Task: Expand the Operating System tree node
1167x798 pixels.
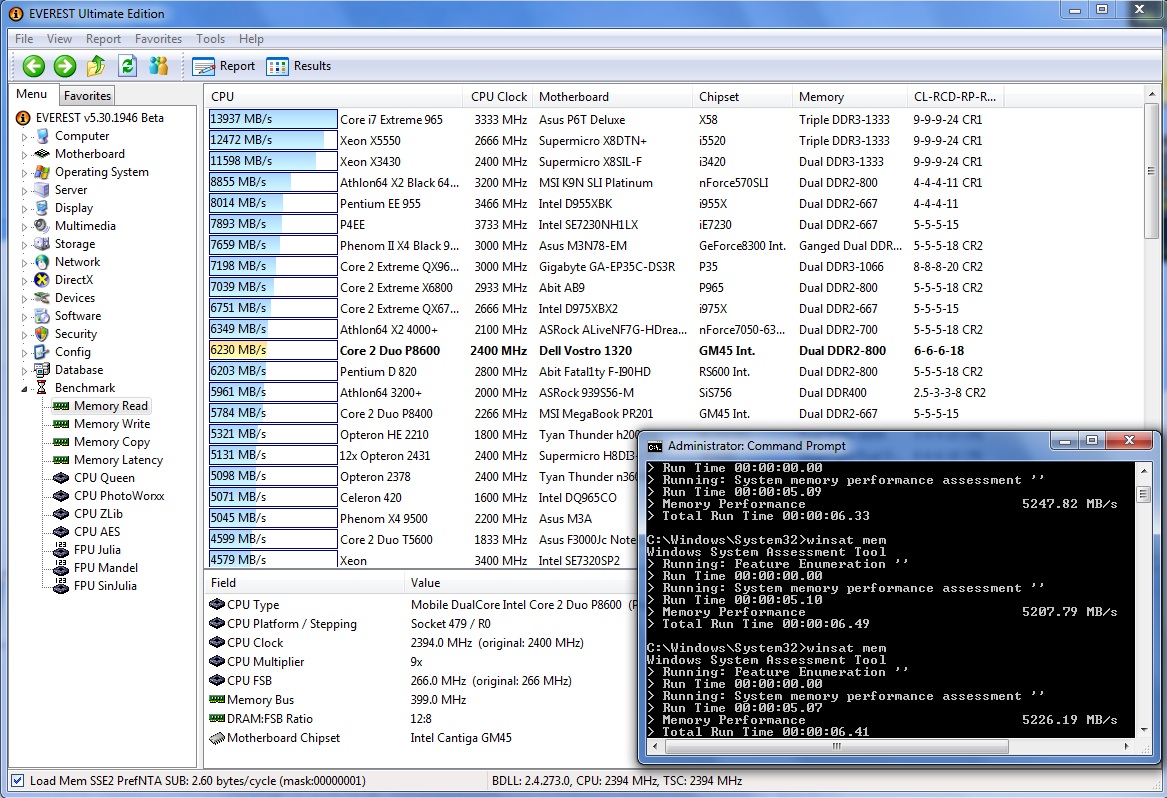Action: click(25, 173)
